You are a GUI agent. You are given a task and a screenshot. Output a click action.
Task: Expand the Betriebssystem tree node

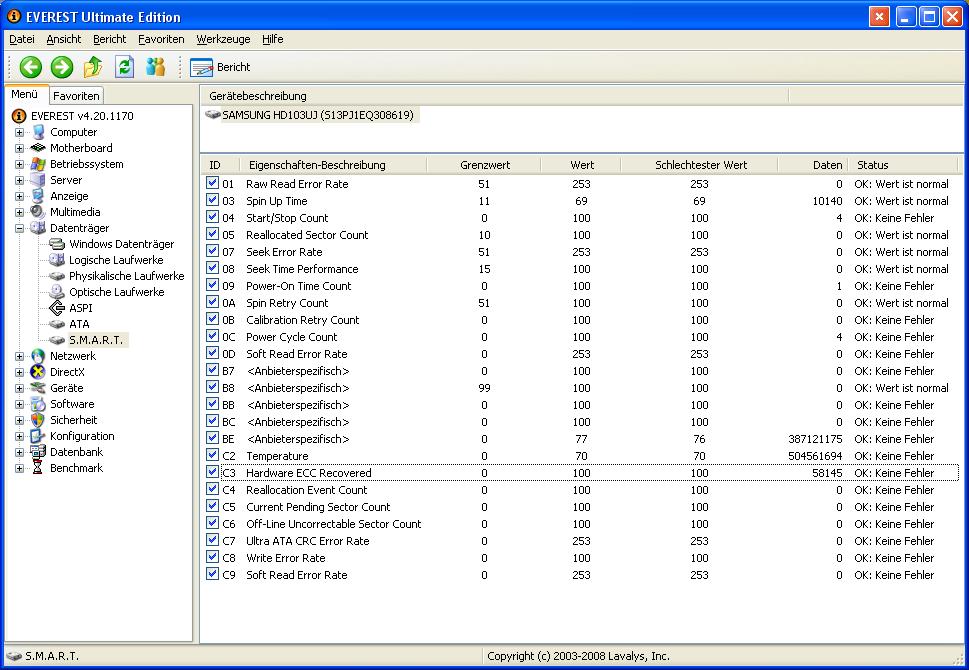point(20,164)
